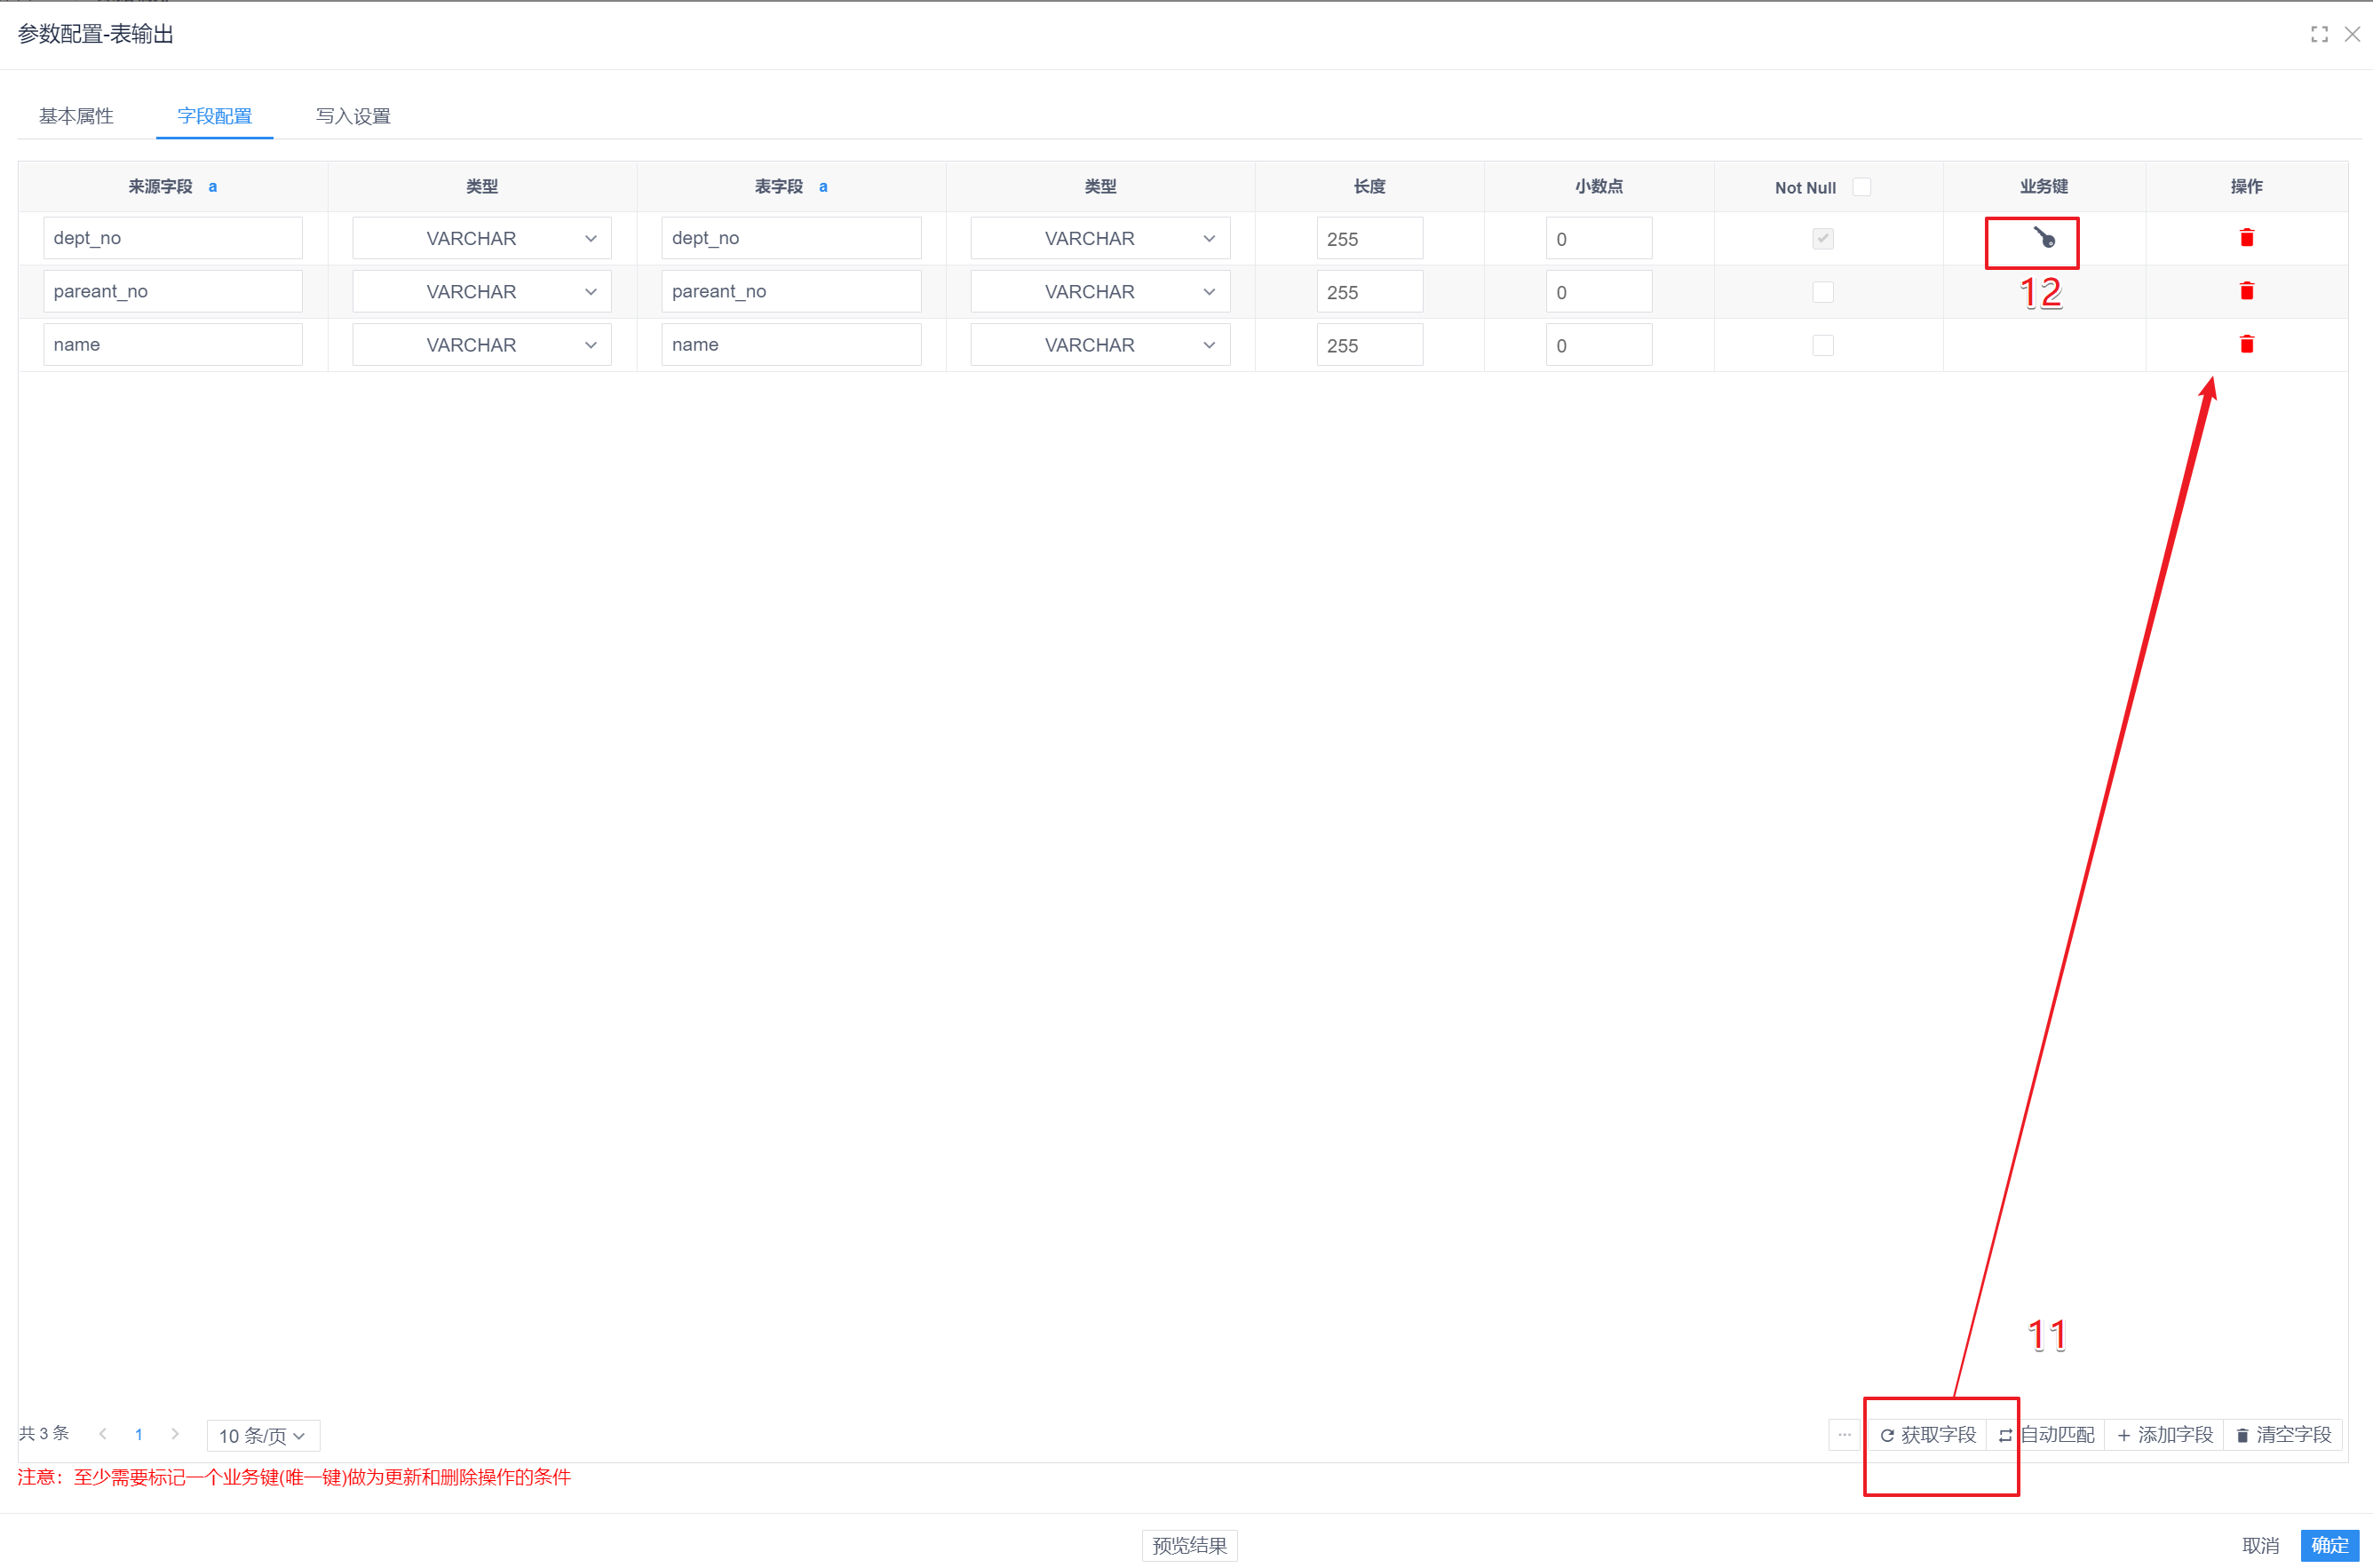Viewport: 2373px width, 1568px height.
Task: Switch to the 写入设置 tab
Action: pos(353,116)
